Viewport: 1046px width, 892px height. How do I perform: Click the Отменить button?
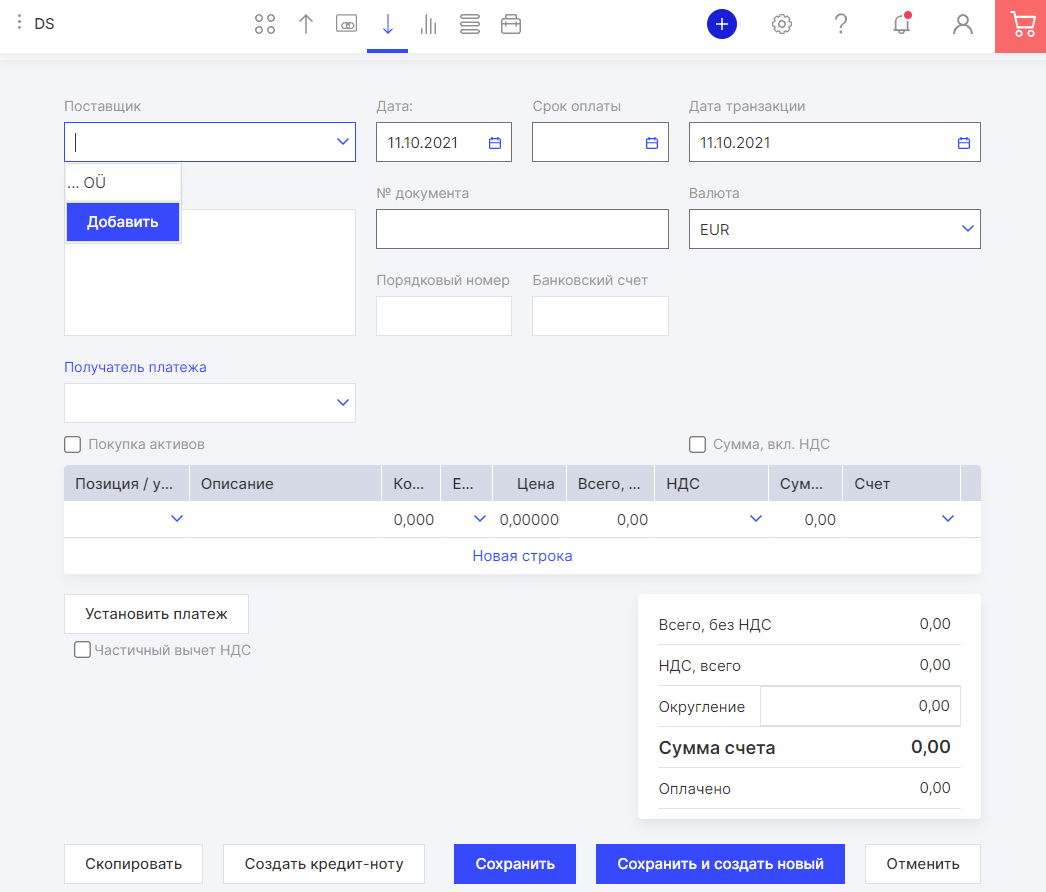(923, 864)
